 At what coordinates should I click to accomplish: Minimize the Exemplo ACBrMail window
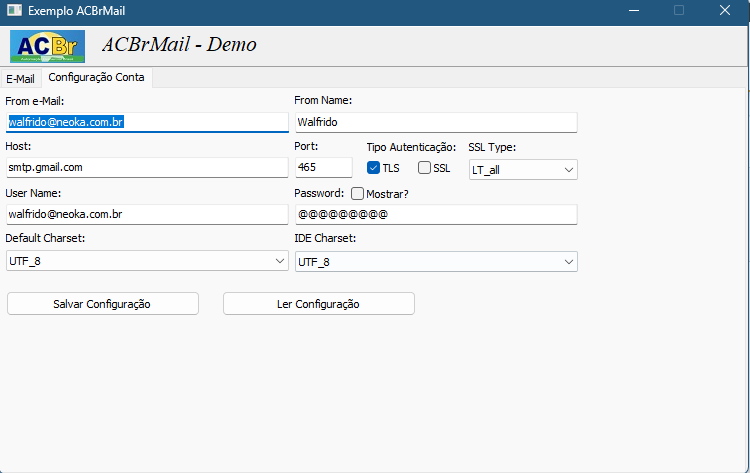[x=634, y=11]
